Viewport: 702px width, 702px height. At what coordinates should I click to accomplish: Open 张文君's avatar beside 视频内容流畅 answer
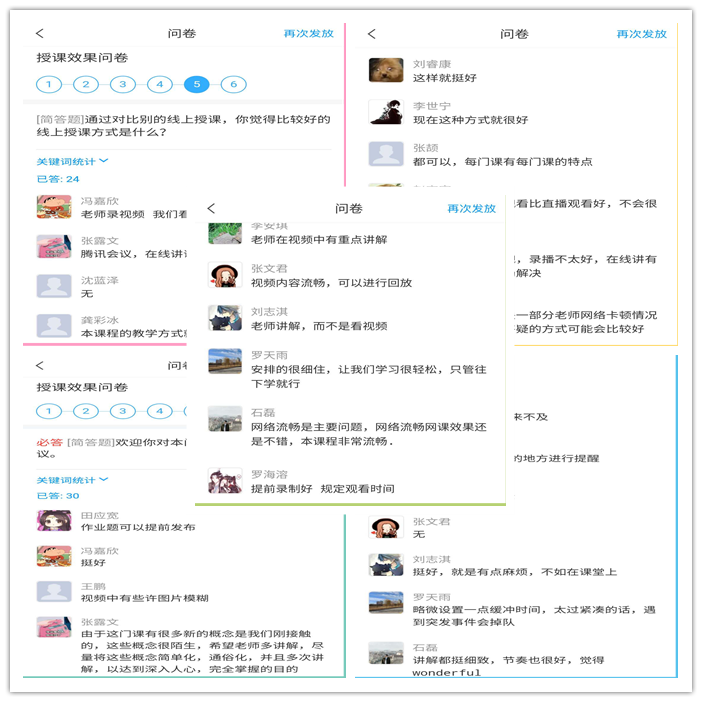click(x=225, y=275)
